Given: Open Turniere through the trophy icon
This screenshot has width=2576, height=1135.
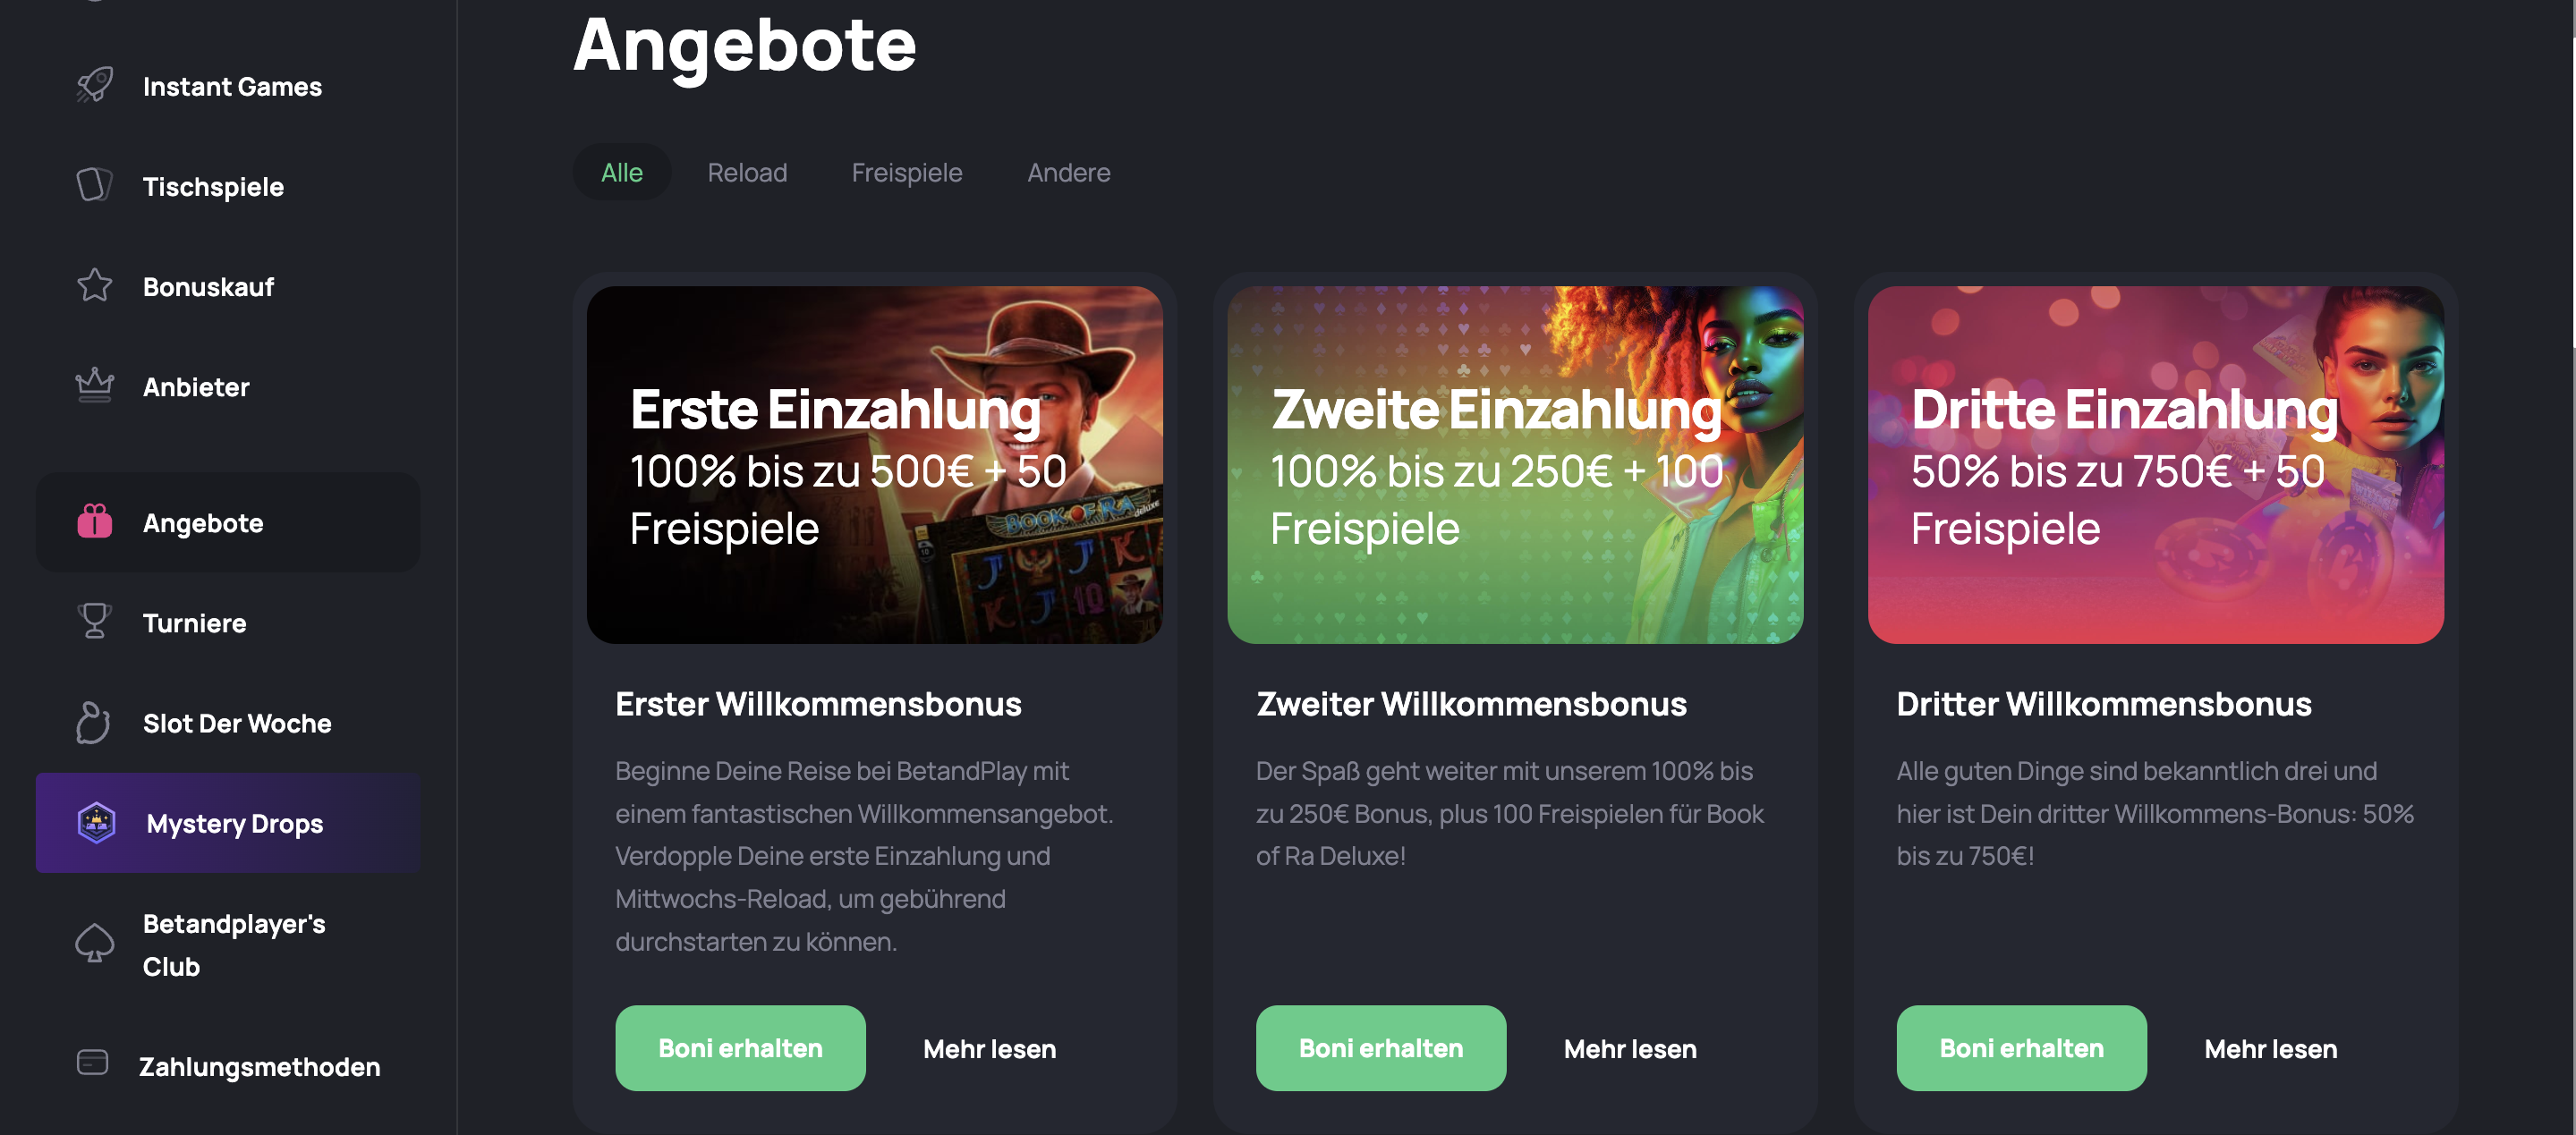Looking at the screenshot, I should [x=95, y=621].
